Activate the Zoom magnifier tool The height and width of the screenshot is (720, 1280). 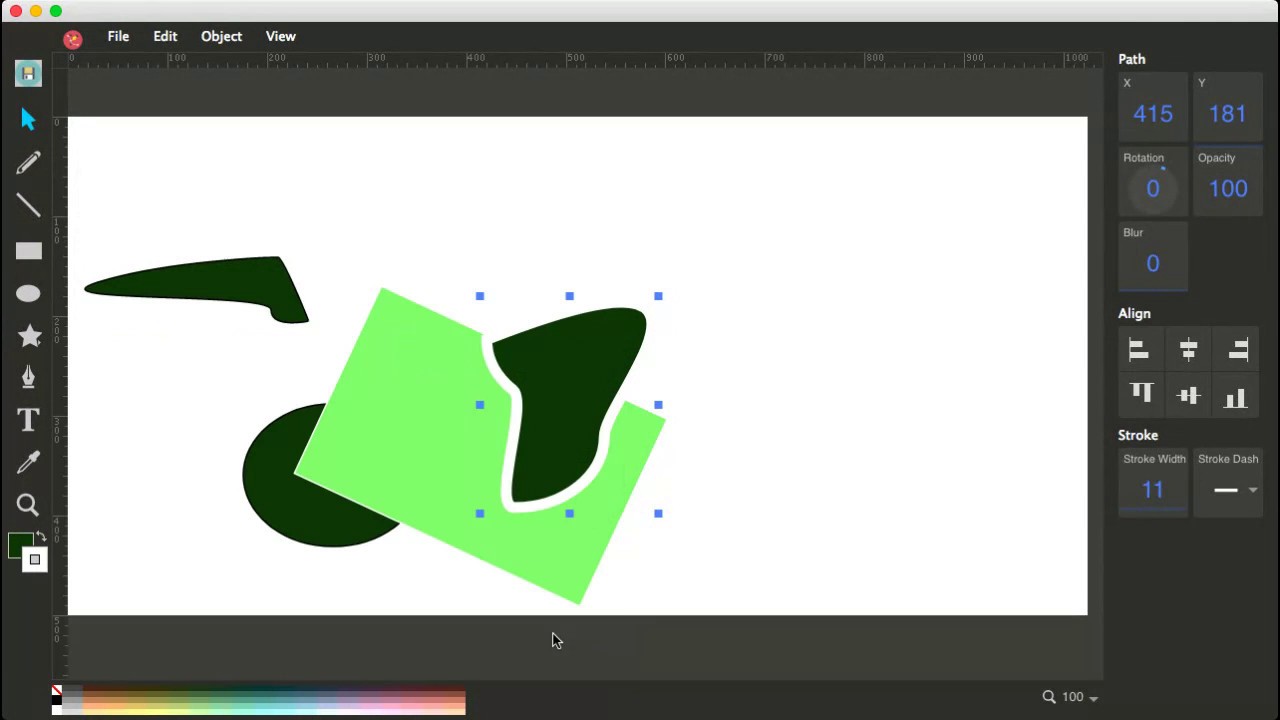27,504
